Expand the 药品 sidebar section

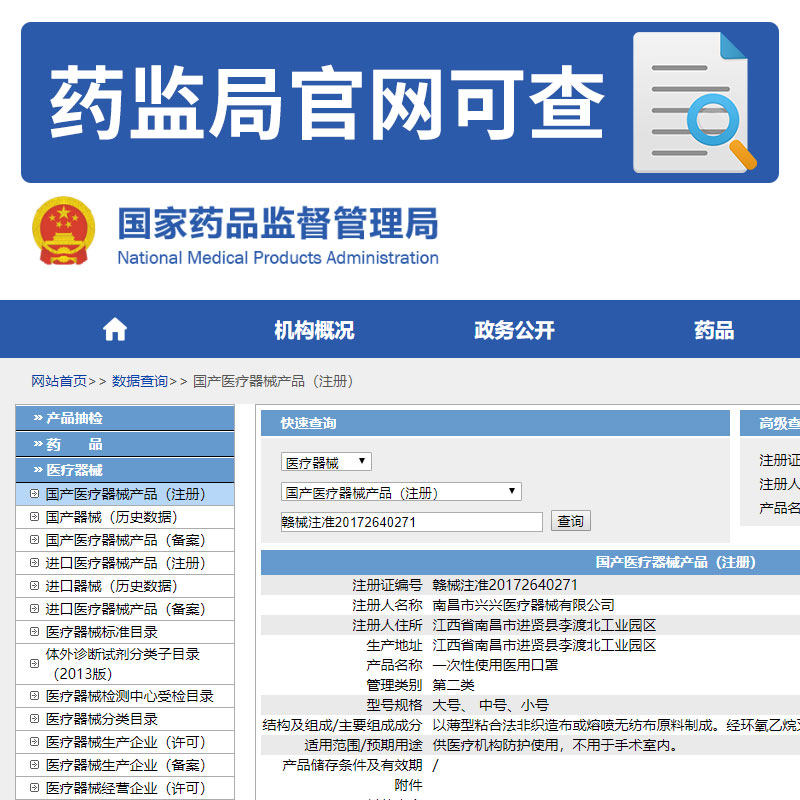click(125, 444)
